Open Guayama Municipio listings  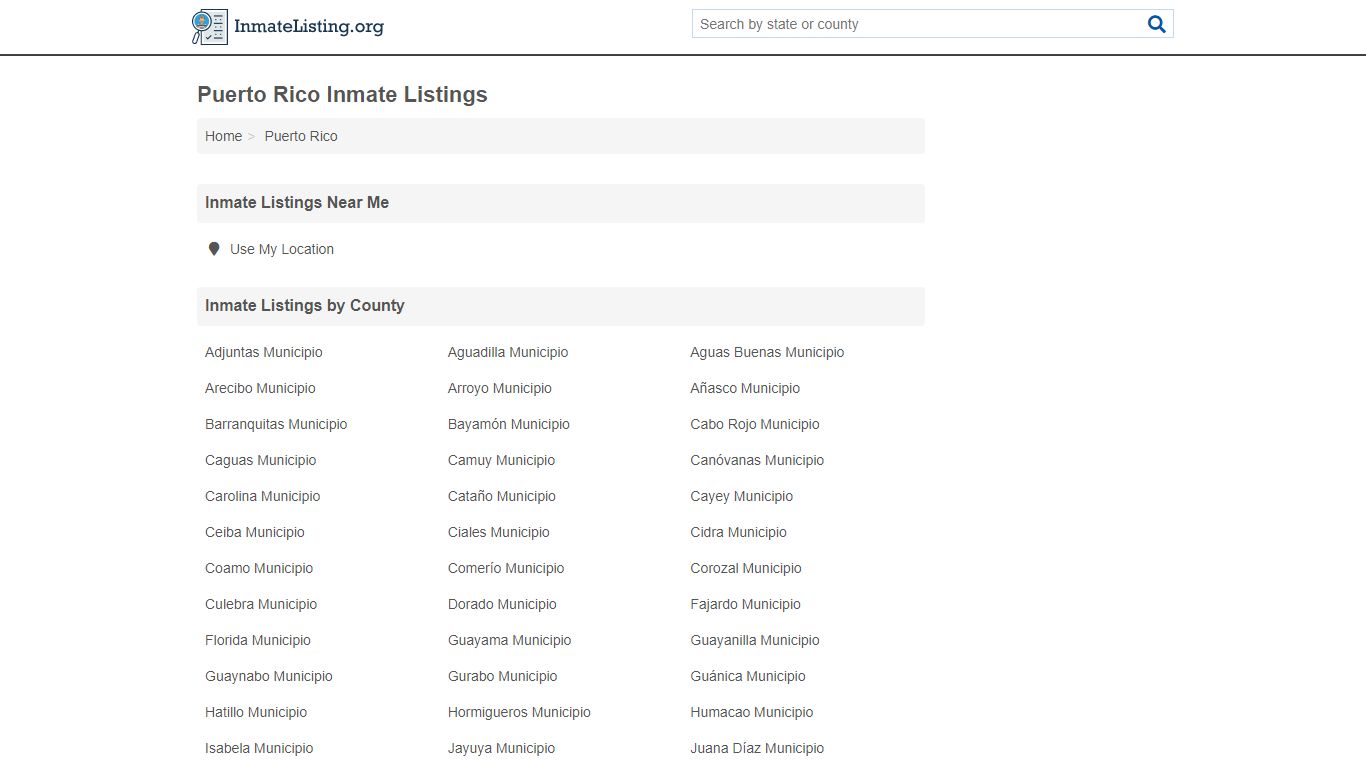510,640
